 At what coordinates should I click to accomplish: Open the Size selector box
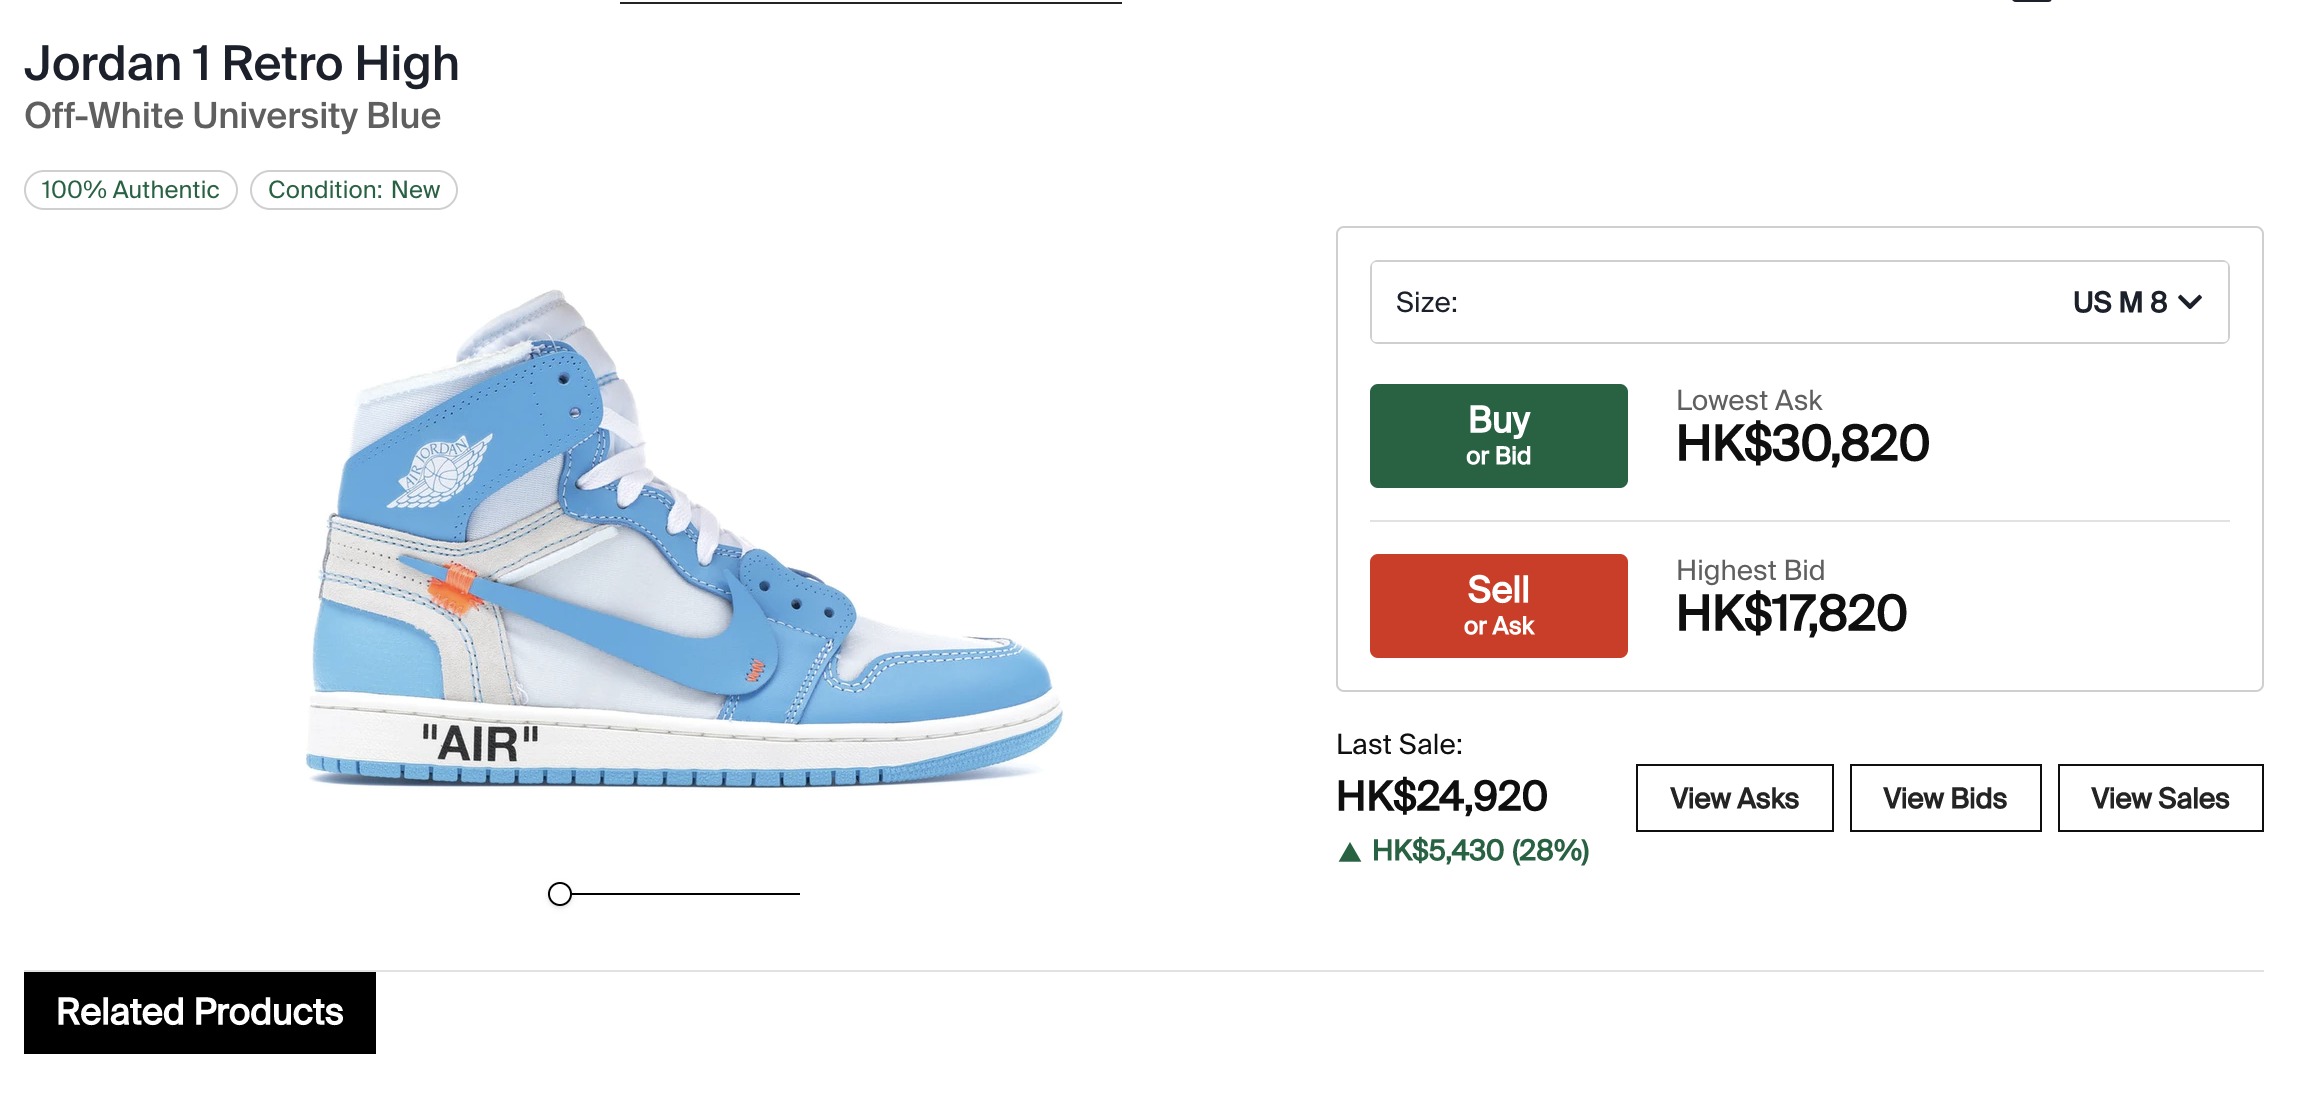coord(1798,302)
